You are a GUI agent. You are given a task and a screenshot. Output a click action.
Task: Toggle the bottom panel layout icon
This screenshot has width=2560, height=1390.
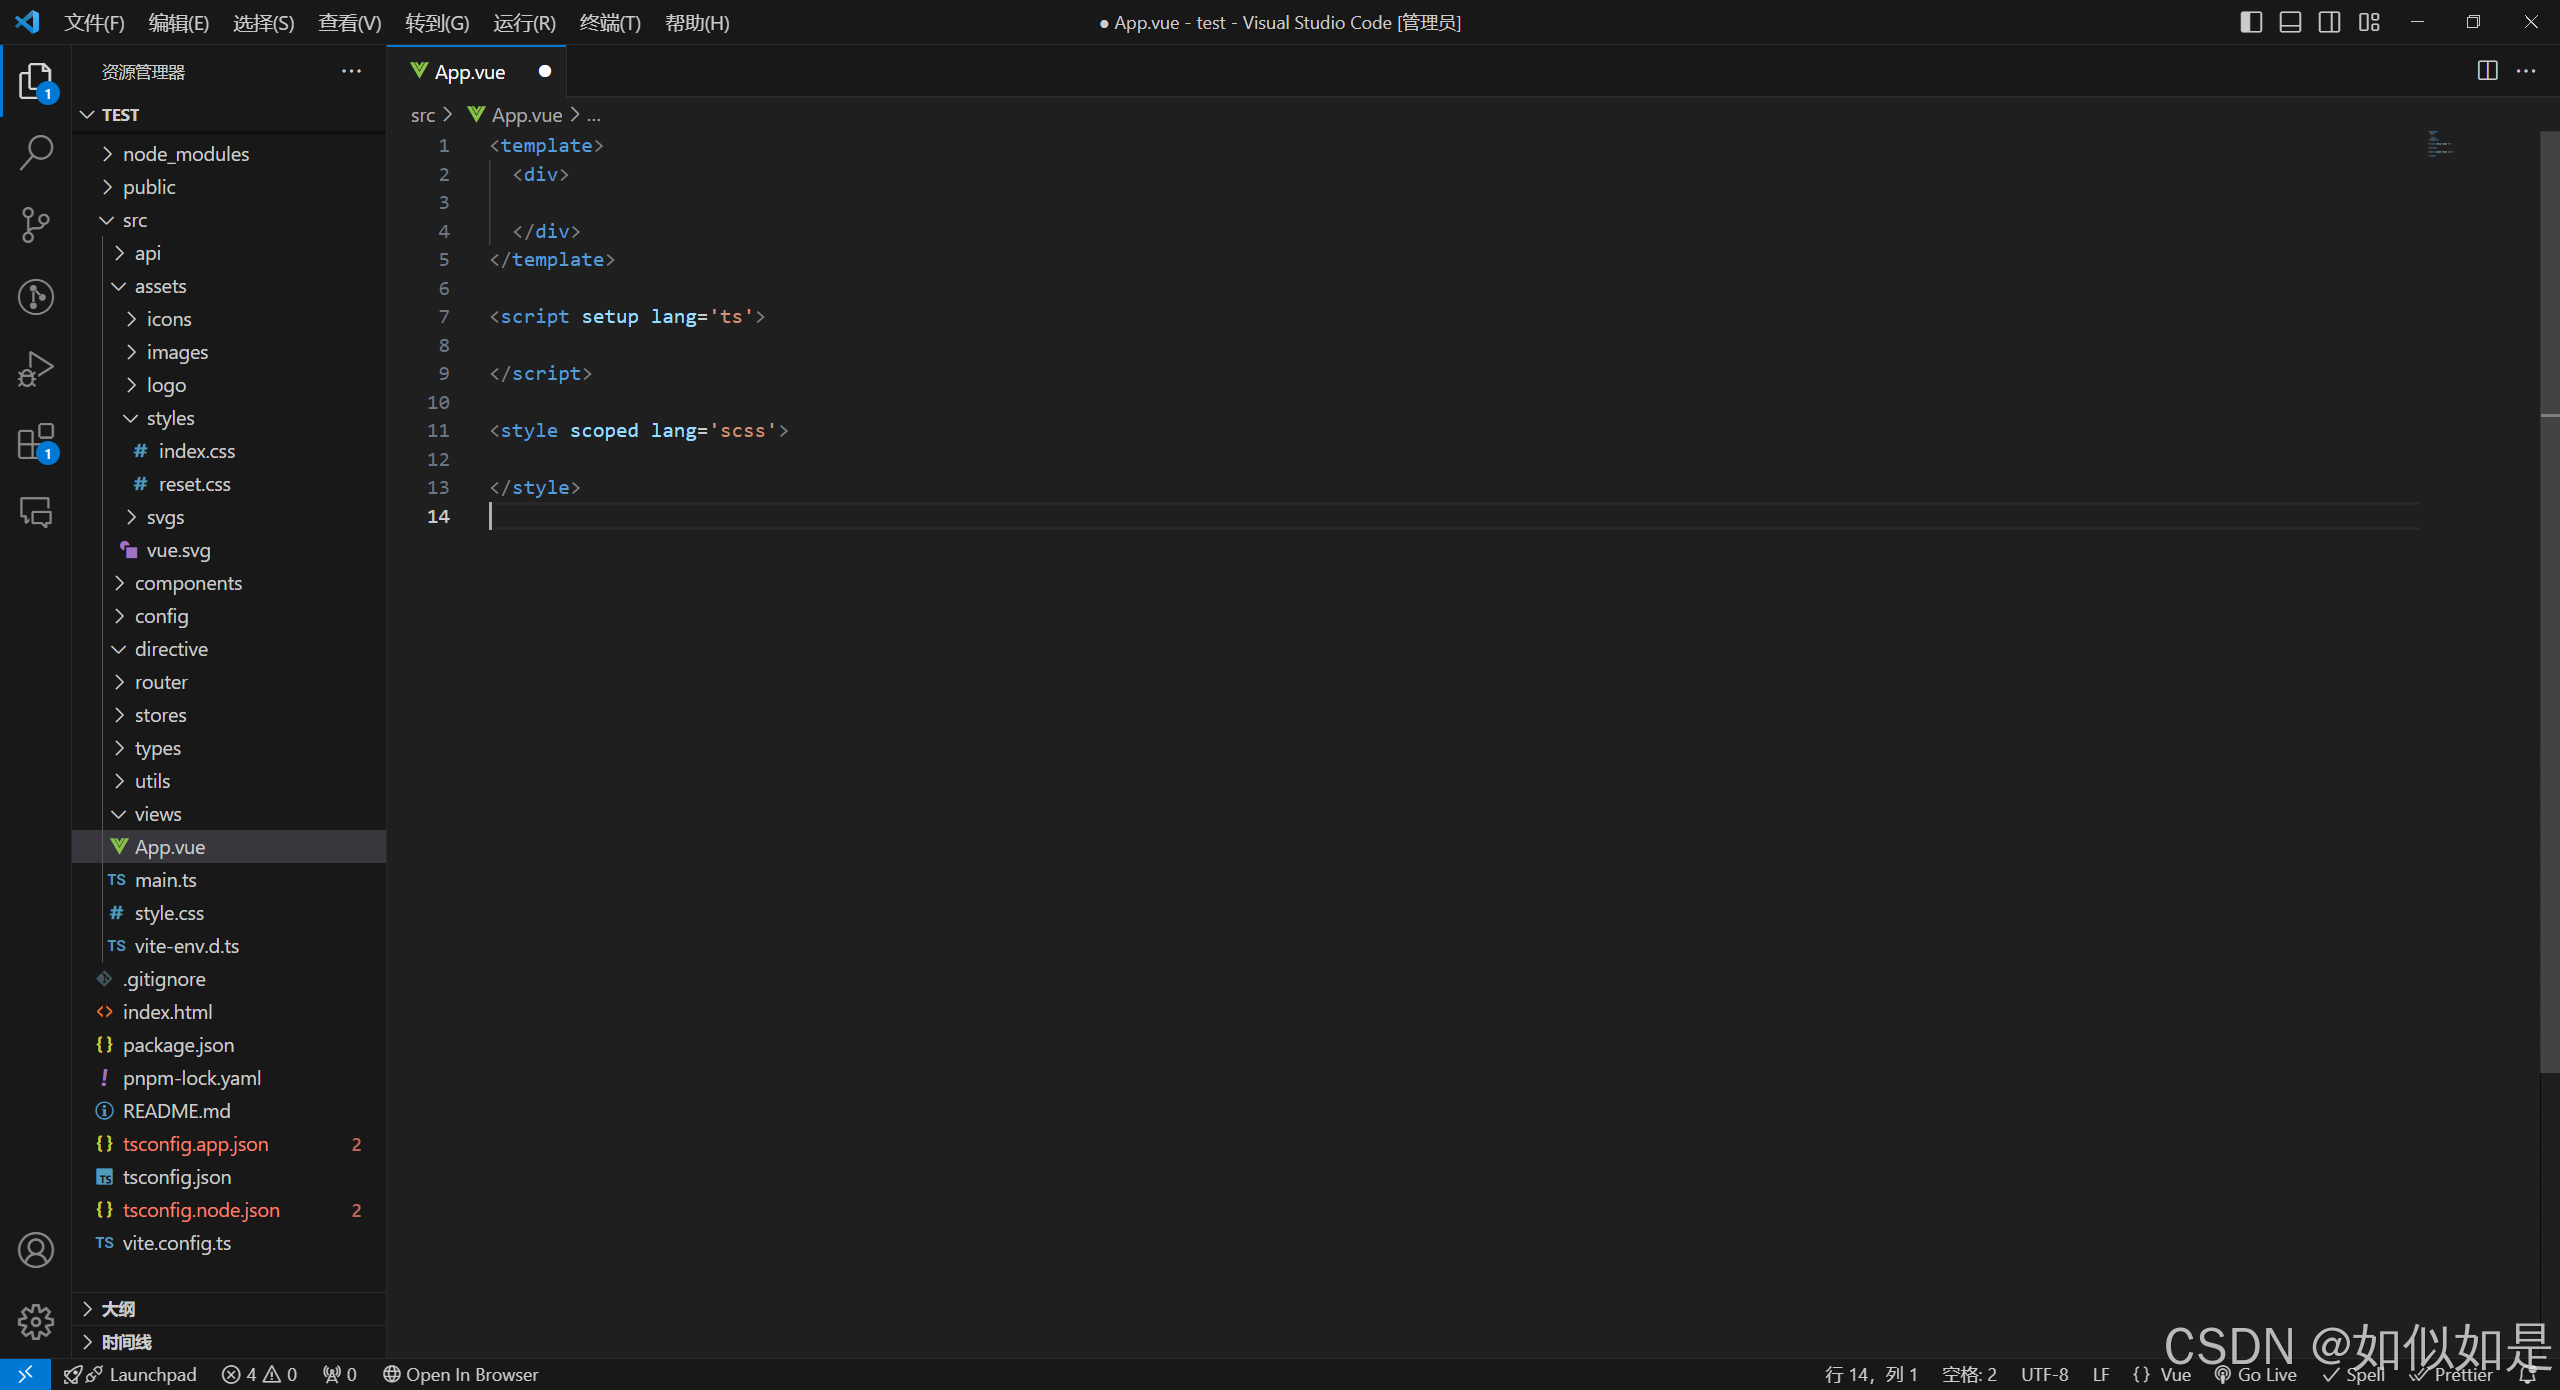[x=2290, y=22]
